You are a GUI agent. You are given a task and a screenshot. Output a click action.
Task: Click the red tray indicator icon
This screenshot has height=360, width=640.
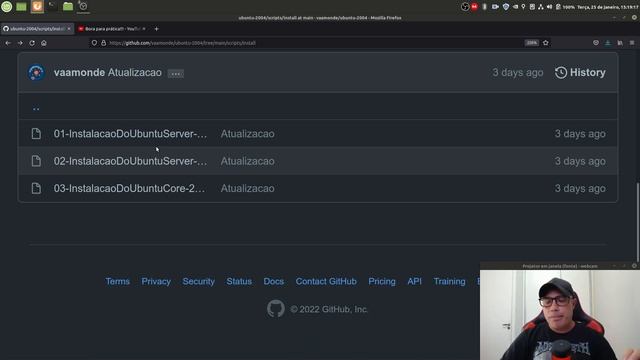(x=474, y=7)
